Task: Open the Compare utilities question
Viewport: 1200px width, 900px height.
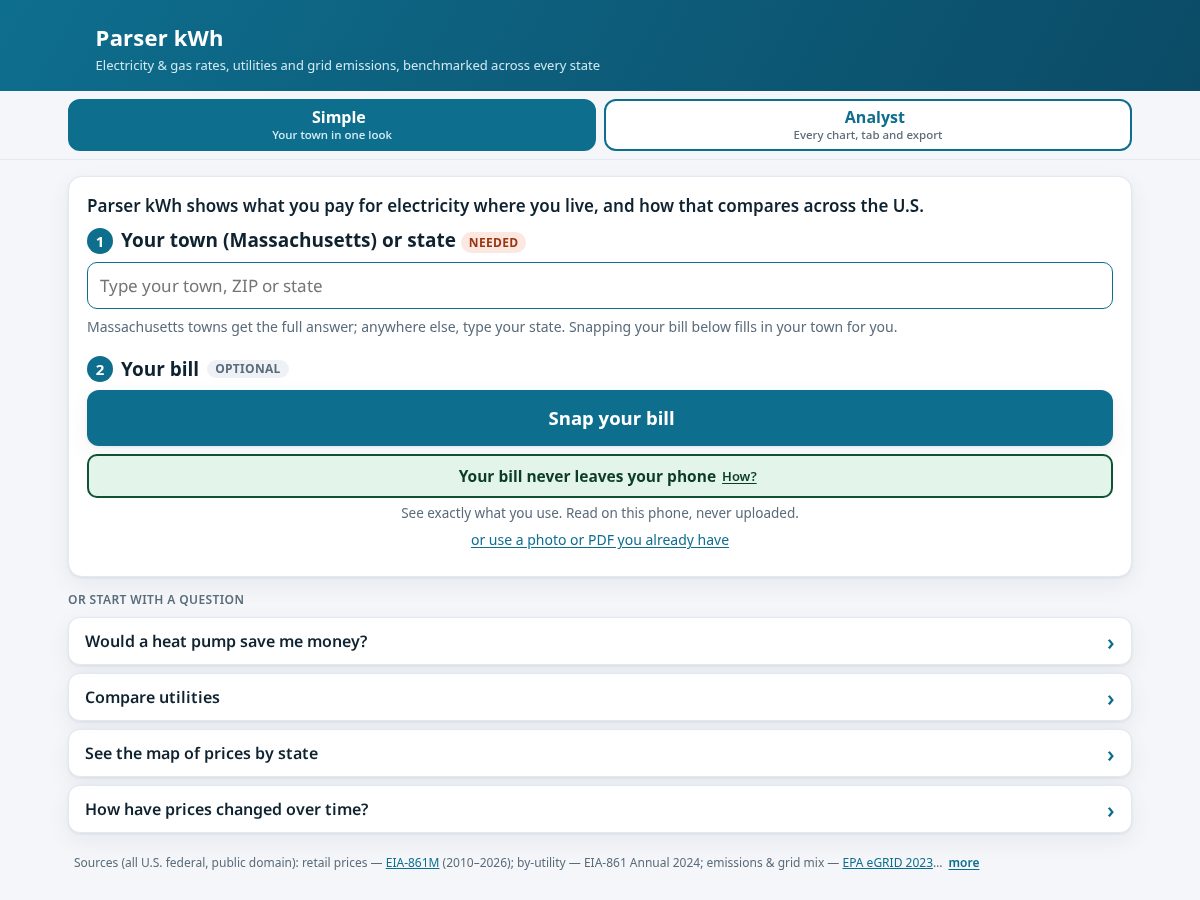Action: coord(600,697)
